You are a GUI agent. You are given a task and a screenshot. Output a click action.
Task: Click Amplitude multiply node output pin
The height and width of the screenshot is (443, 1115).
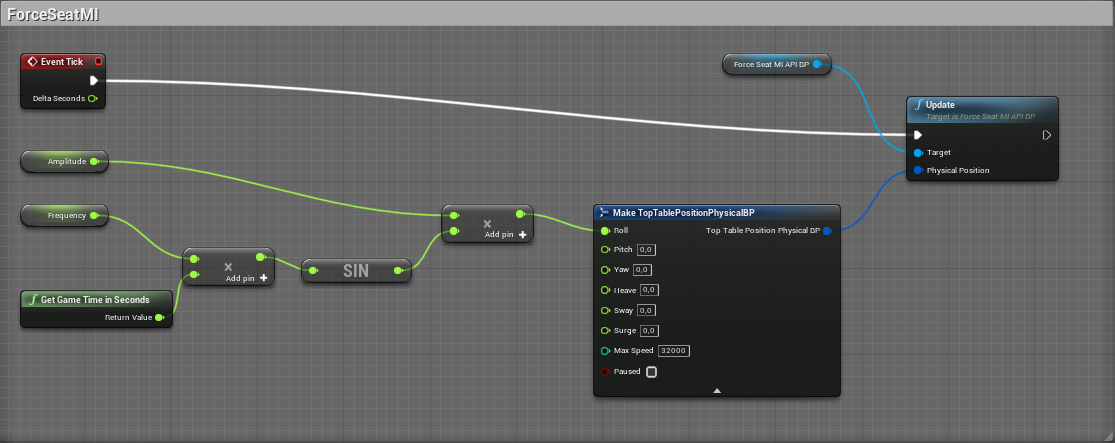pos(520,214)
